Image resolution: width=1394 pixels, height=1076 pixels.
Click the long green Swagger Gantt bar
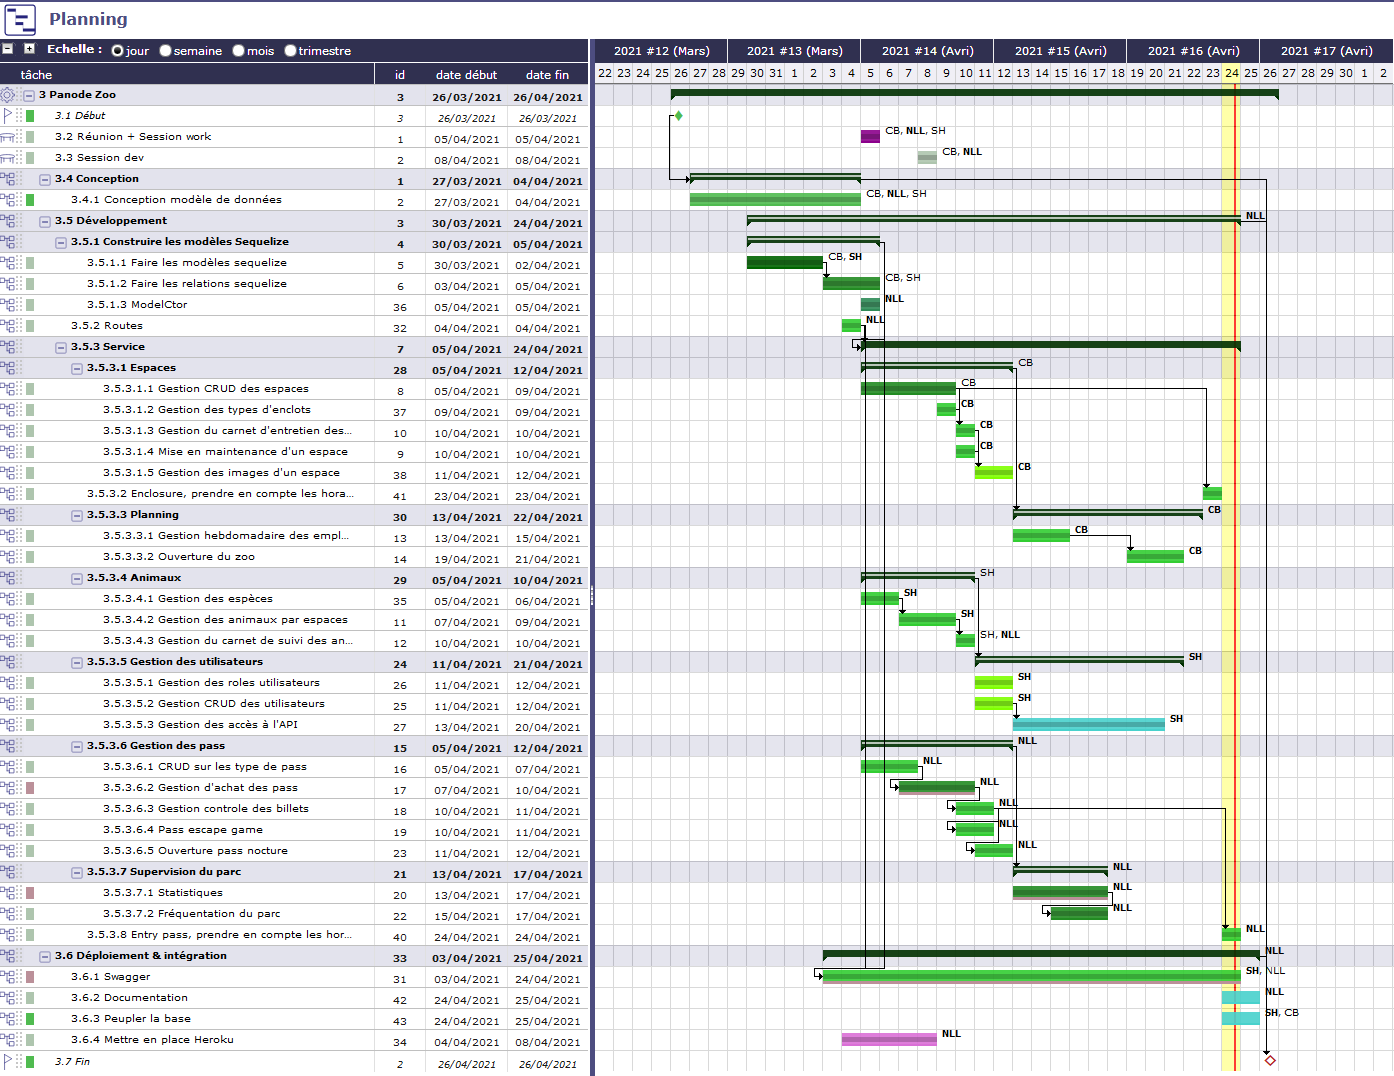[x=1031, y=976]
